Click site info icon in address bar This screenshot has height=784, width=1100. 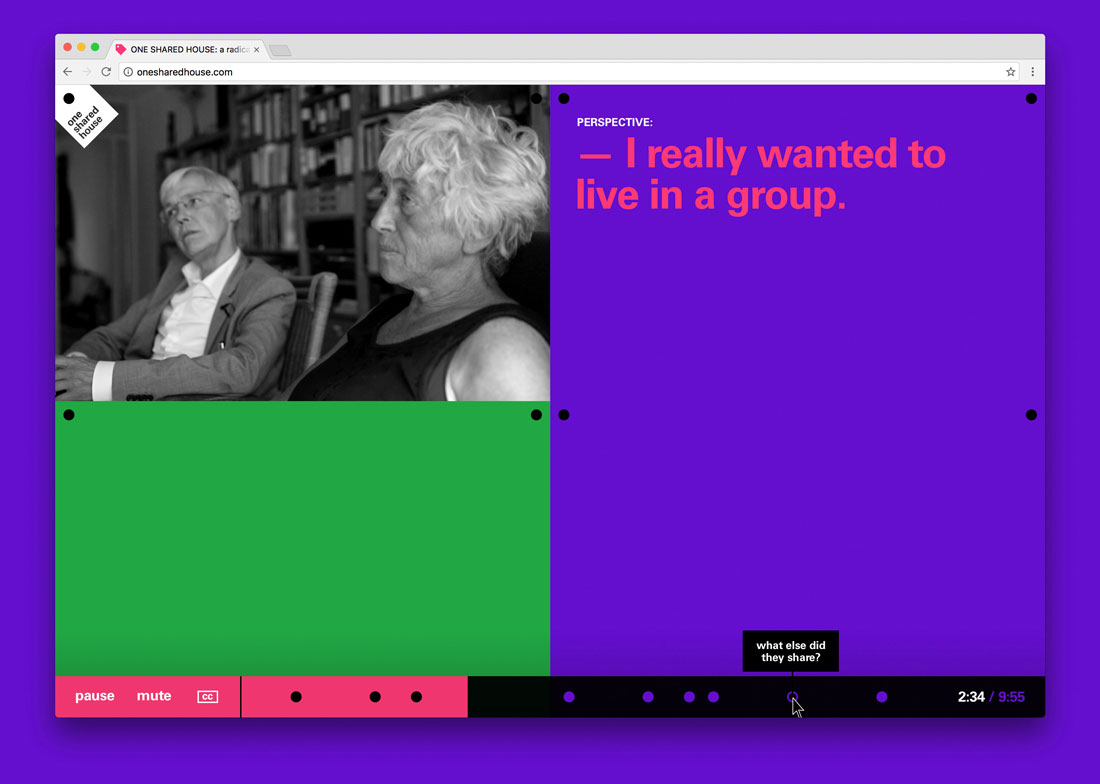(128, 72)
